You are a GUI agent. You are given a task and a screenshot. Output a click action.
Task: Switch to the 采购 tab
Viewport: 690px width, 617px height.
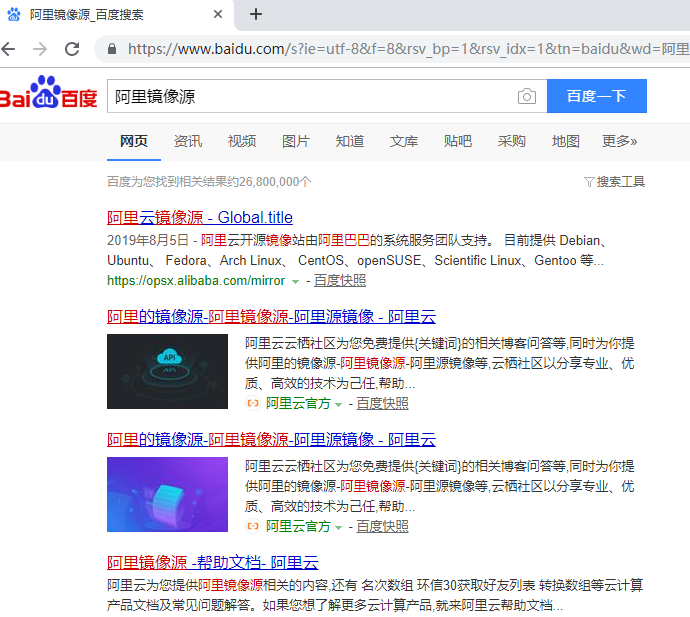(x=511, y=141)
